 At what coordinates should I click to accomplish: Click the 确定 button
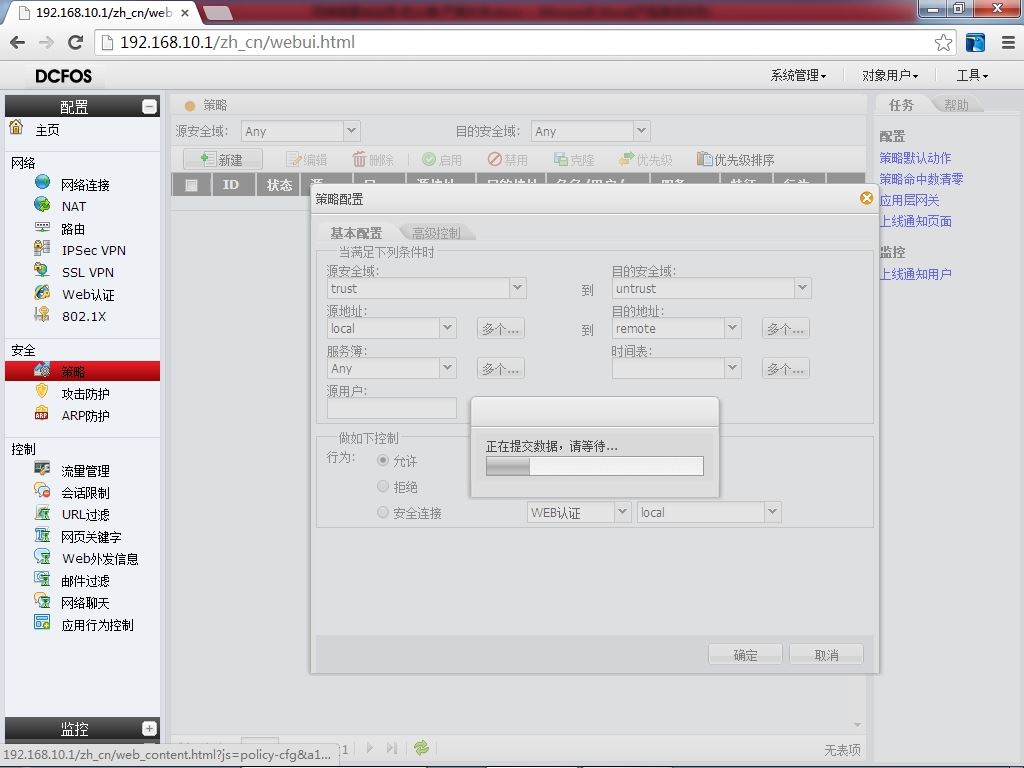click(745, 654)
